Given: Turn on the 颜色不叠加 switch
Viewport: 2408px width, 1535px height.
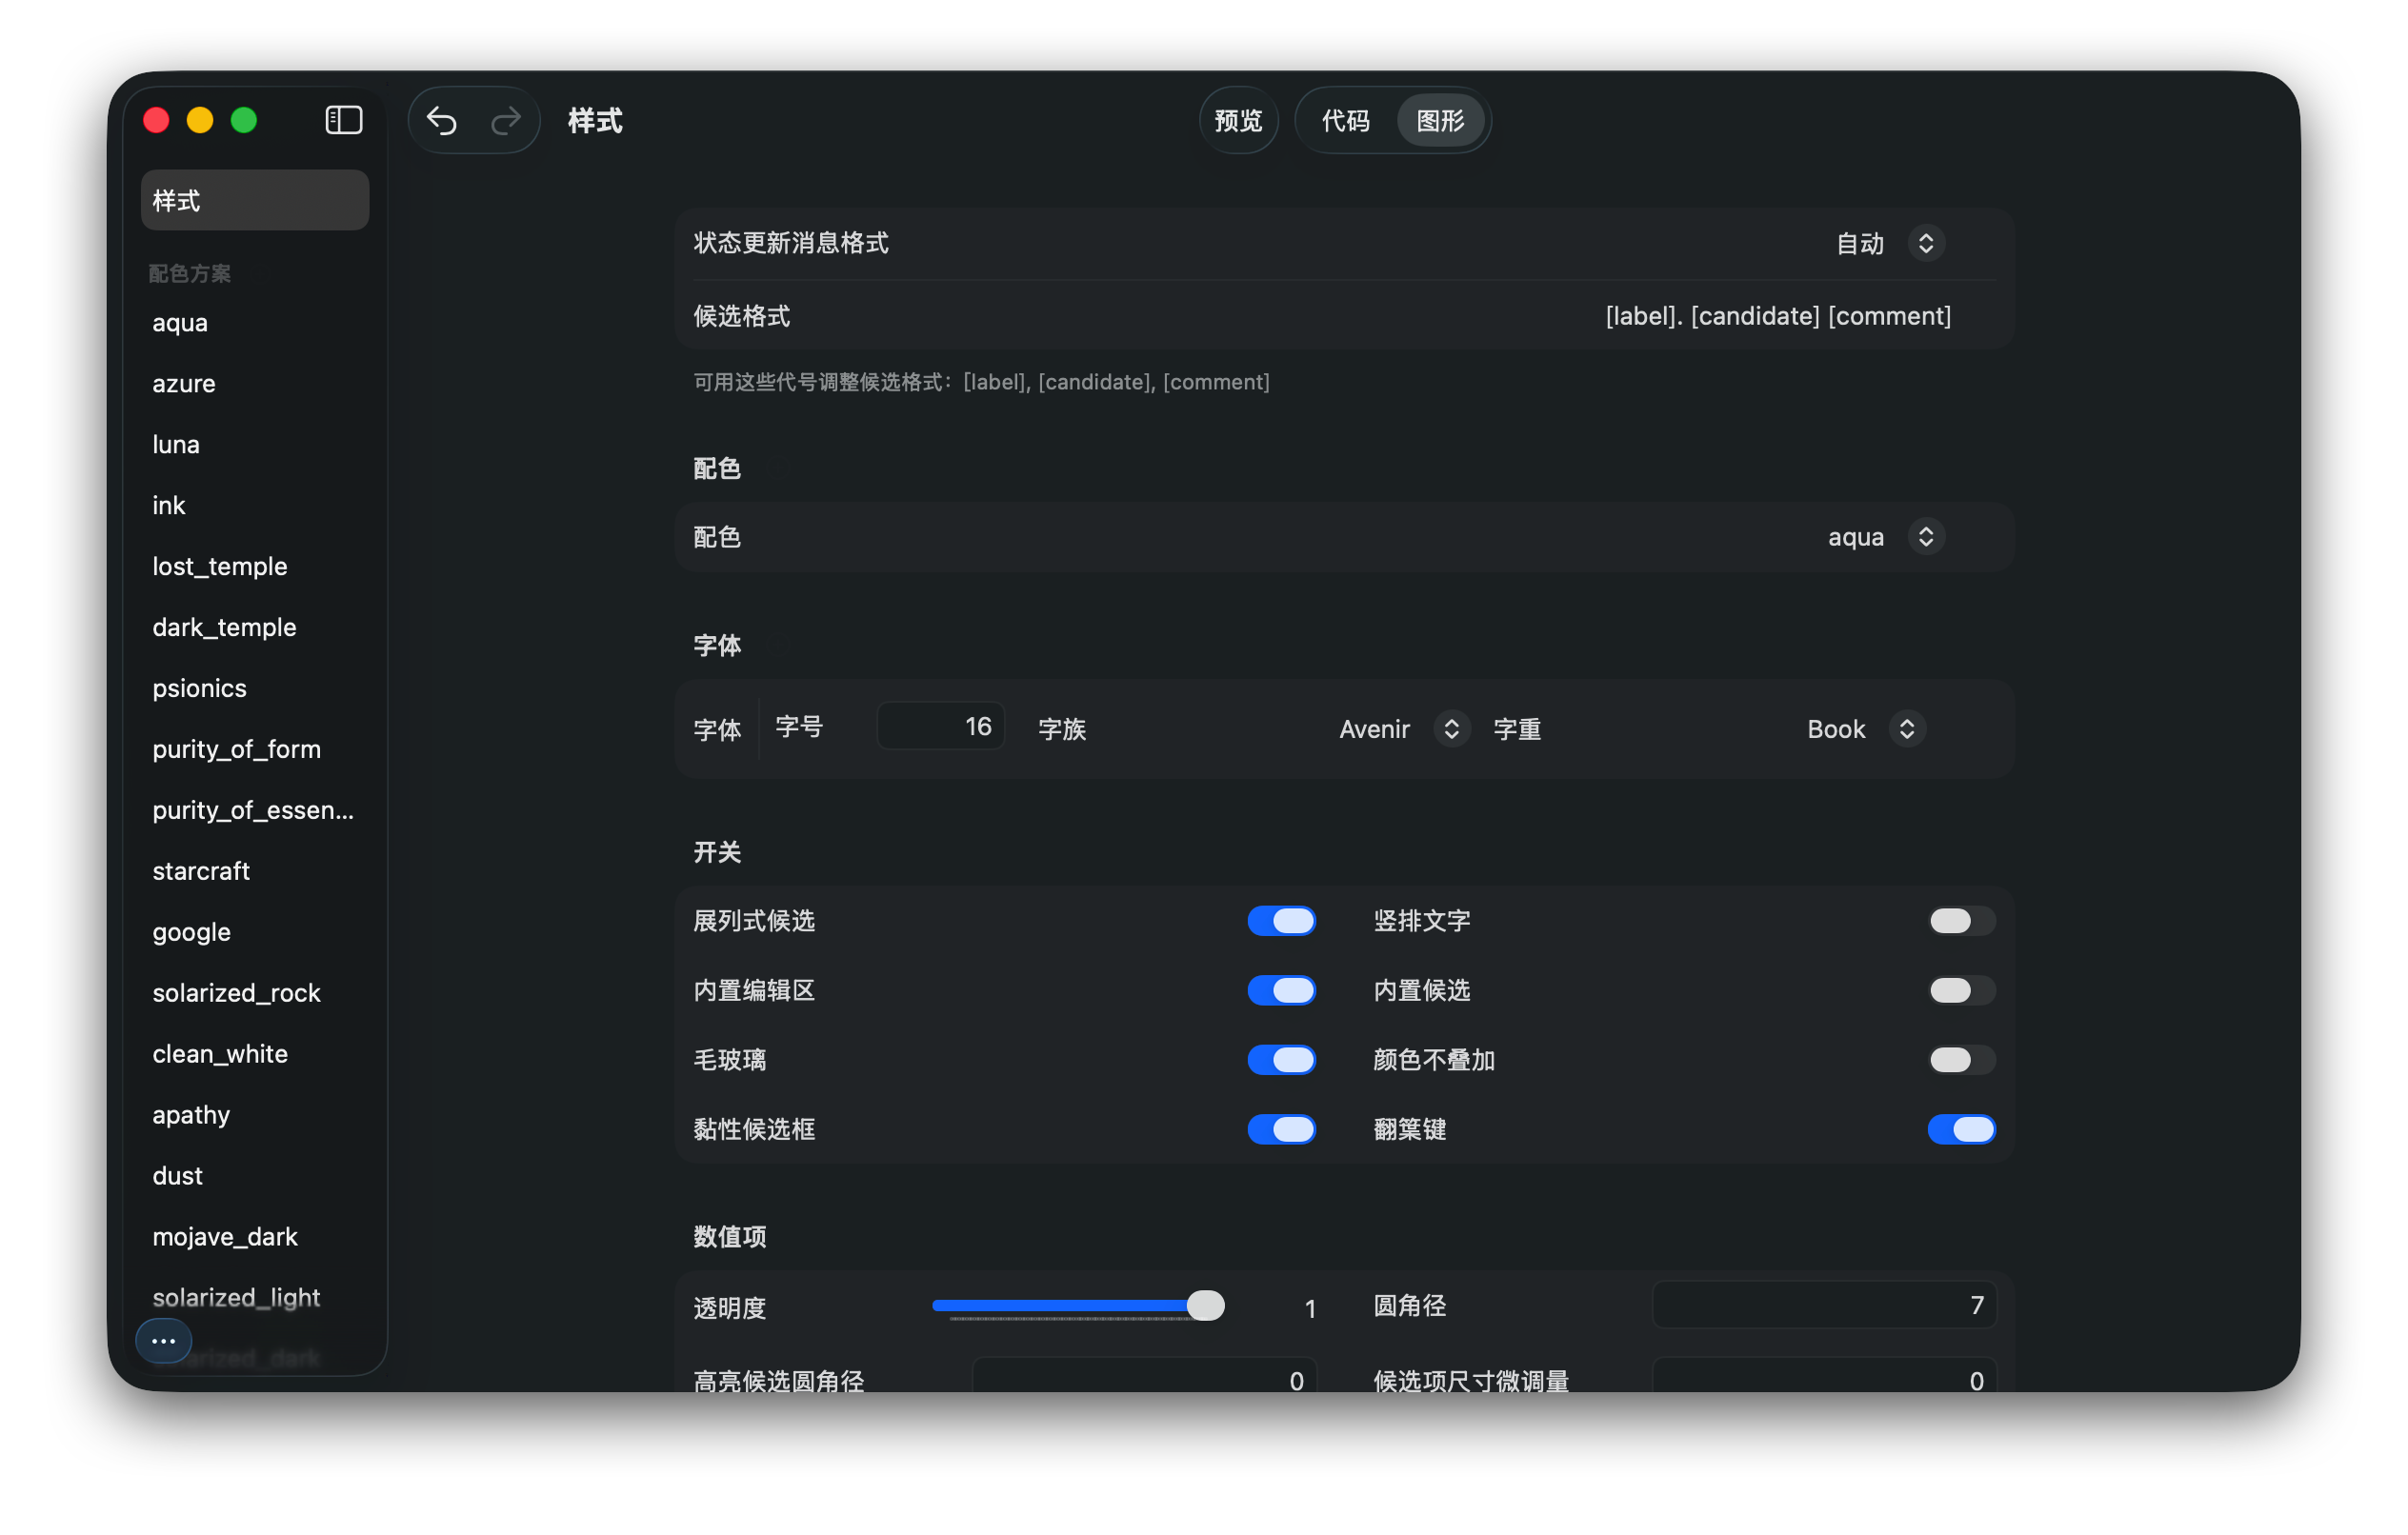Looking at the screenshot, I should tap(1961, 1060).
